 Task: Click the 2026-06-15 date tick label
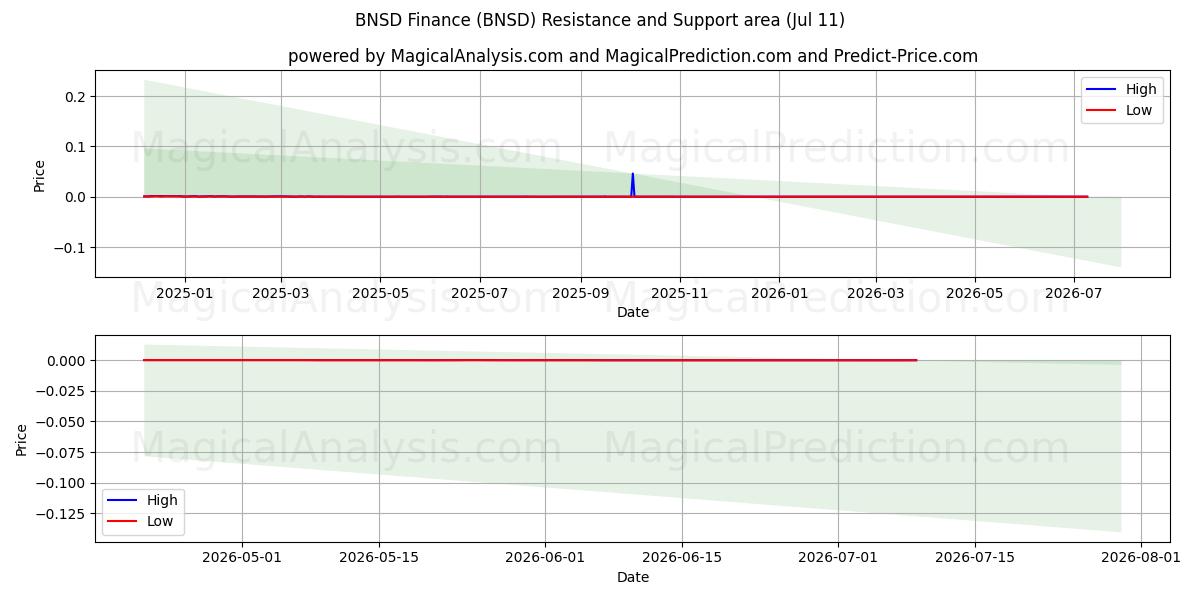coord(682,558)
